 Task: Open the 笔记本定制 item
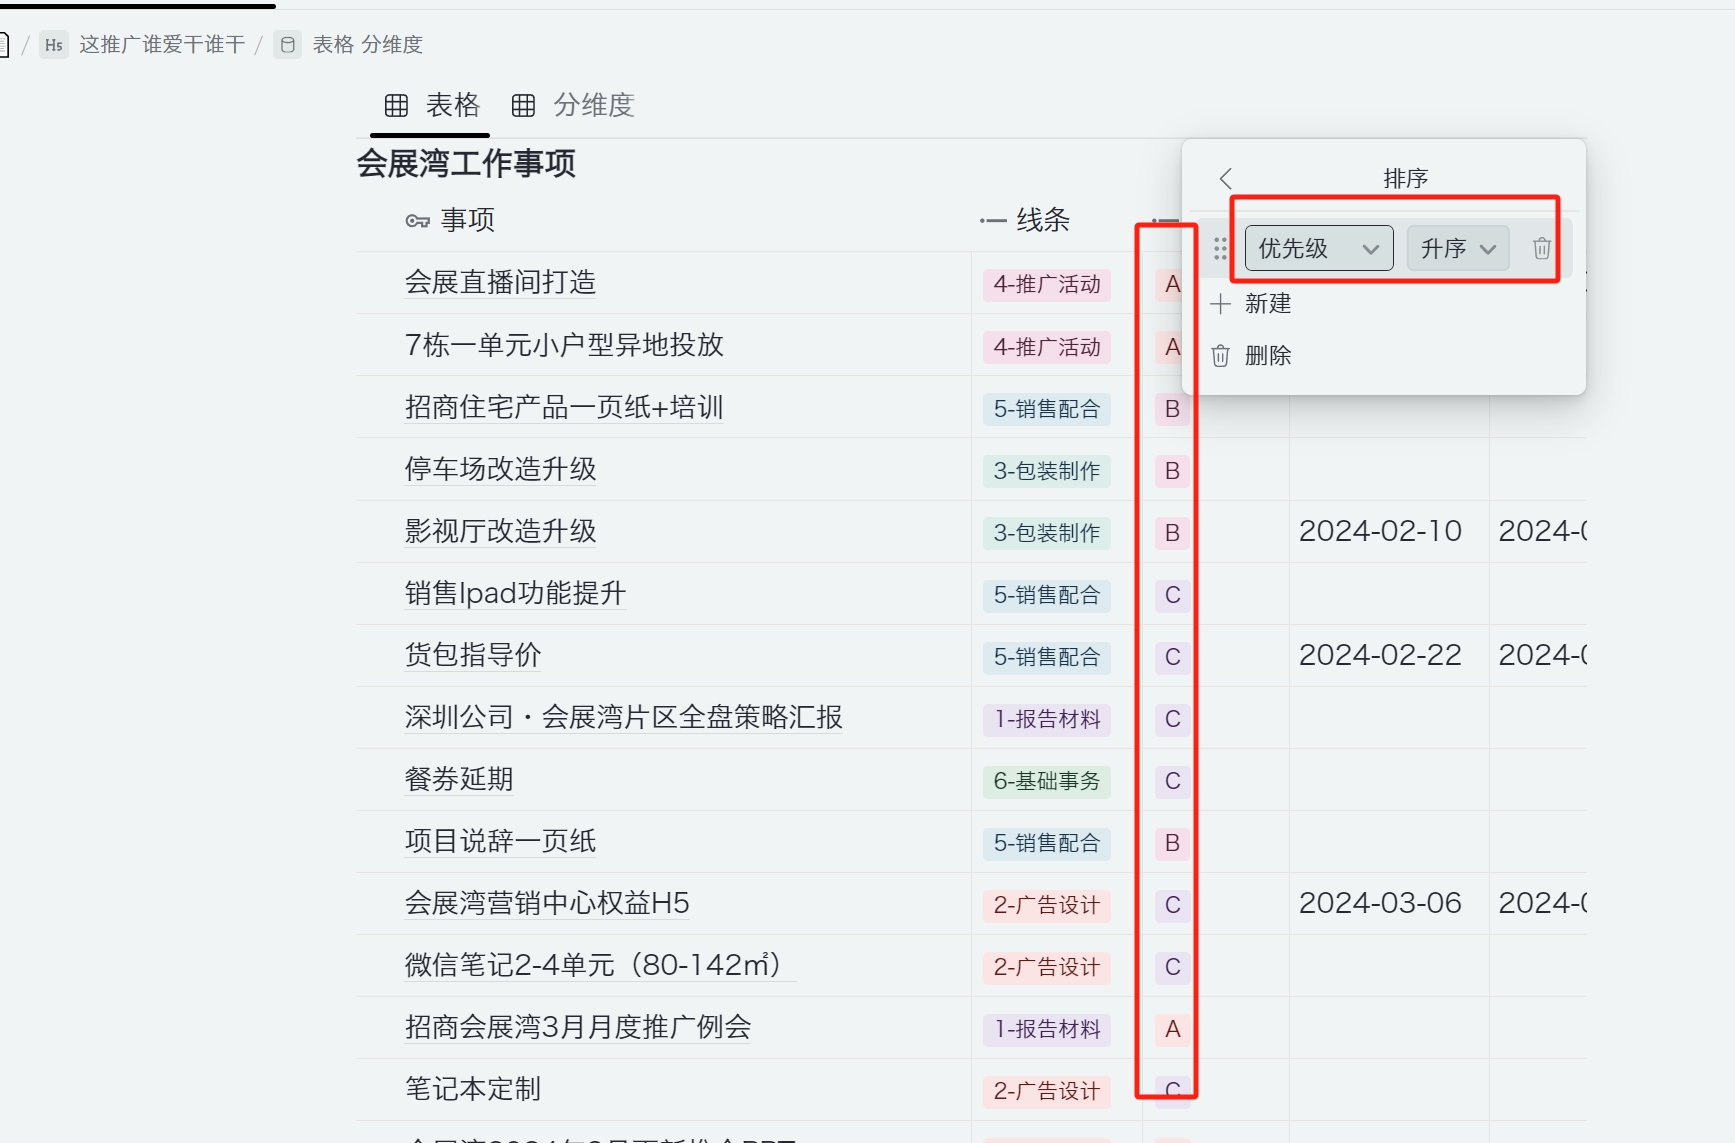(473, 1089)
